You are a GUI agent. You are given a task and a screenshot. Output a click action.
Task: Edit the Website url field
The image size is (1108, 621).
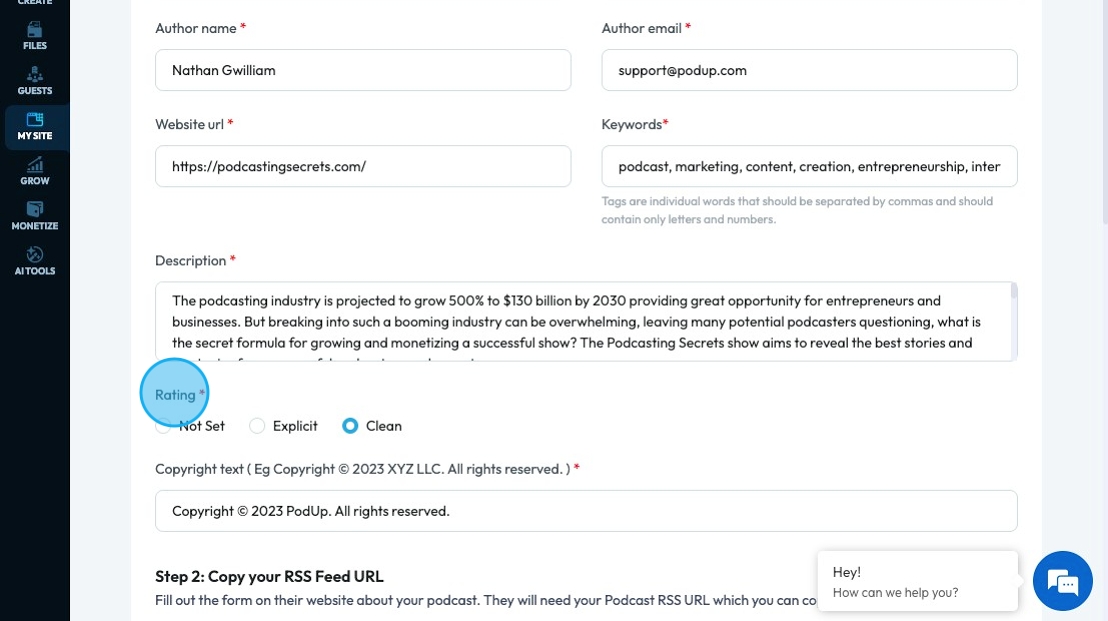tap(363, 166)
